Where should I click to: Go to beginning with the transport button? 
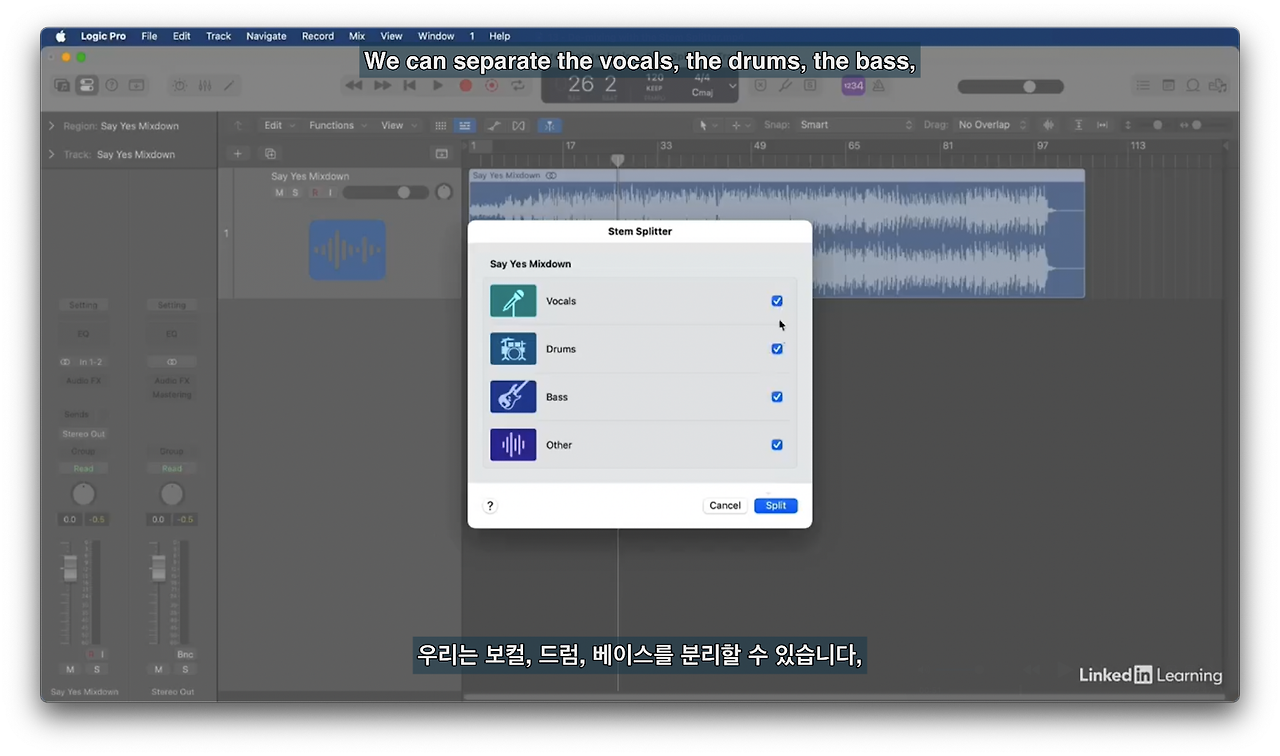[x=410, y=86]
